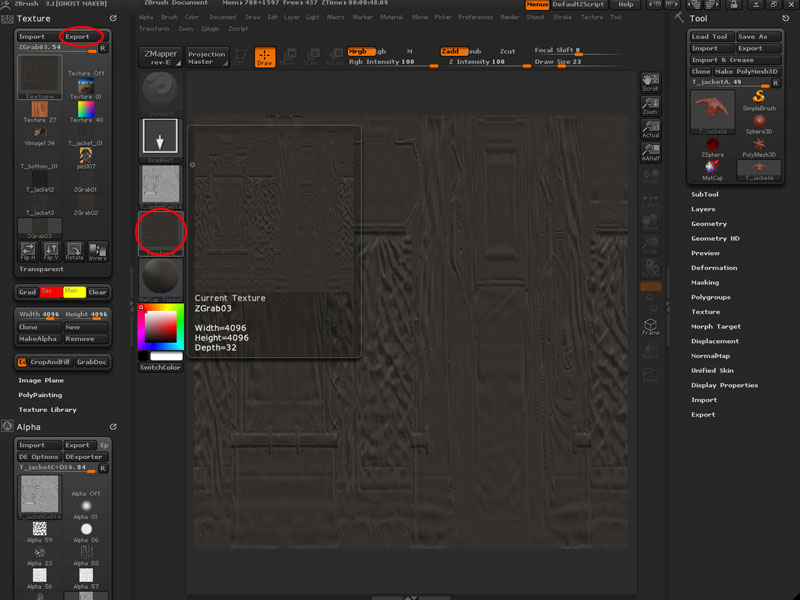Open the Document menu
The width and height of the screenshot is (800, 600).
[222, 17]
